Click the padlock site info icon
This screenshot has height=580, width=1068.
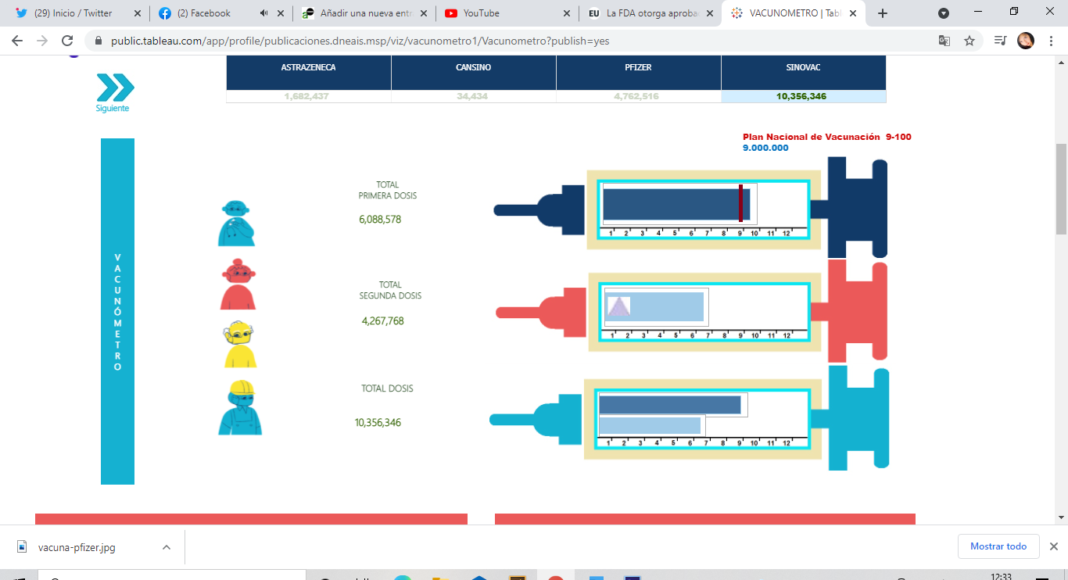tap(98, 41)
